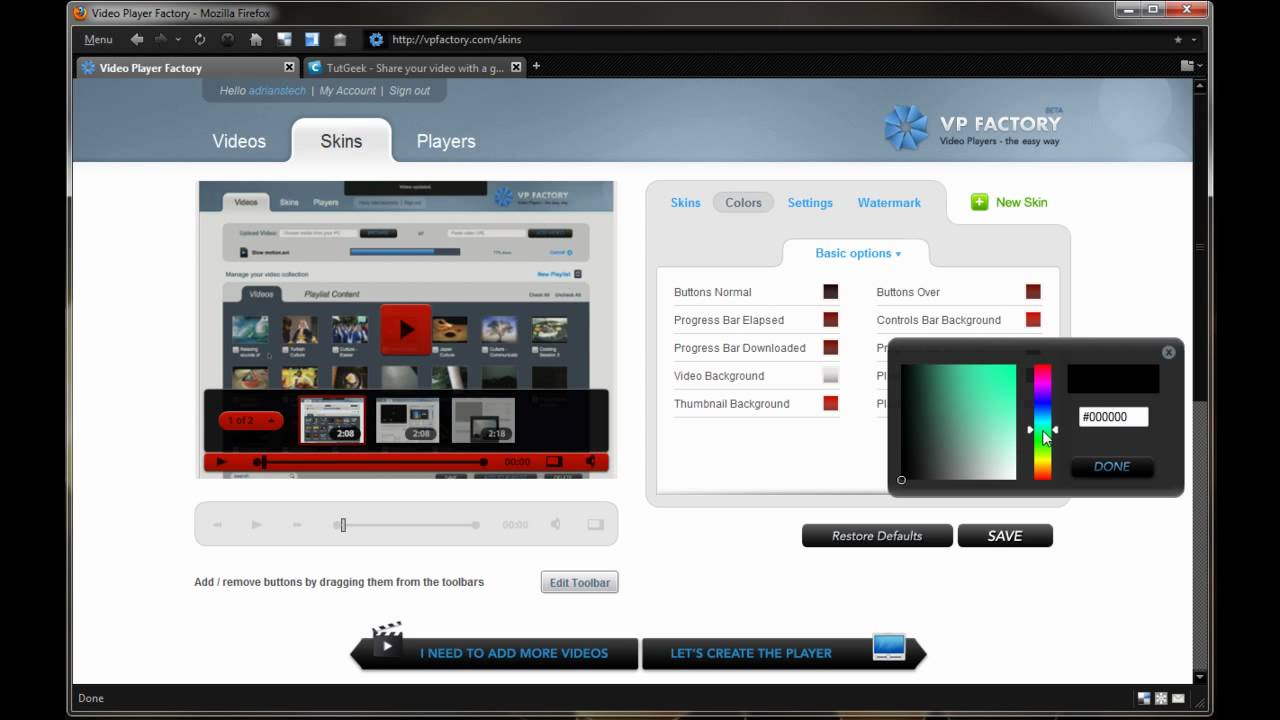Click the fullscreen icon in gray toolbar
This screenshot has height=720, width=1280.
(x=595, y=524)
